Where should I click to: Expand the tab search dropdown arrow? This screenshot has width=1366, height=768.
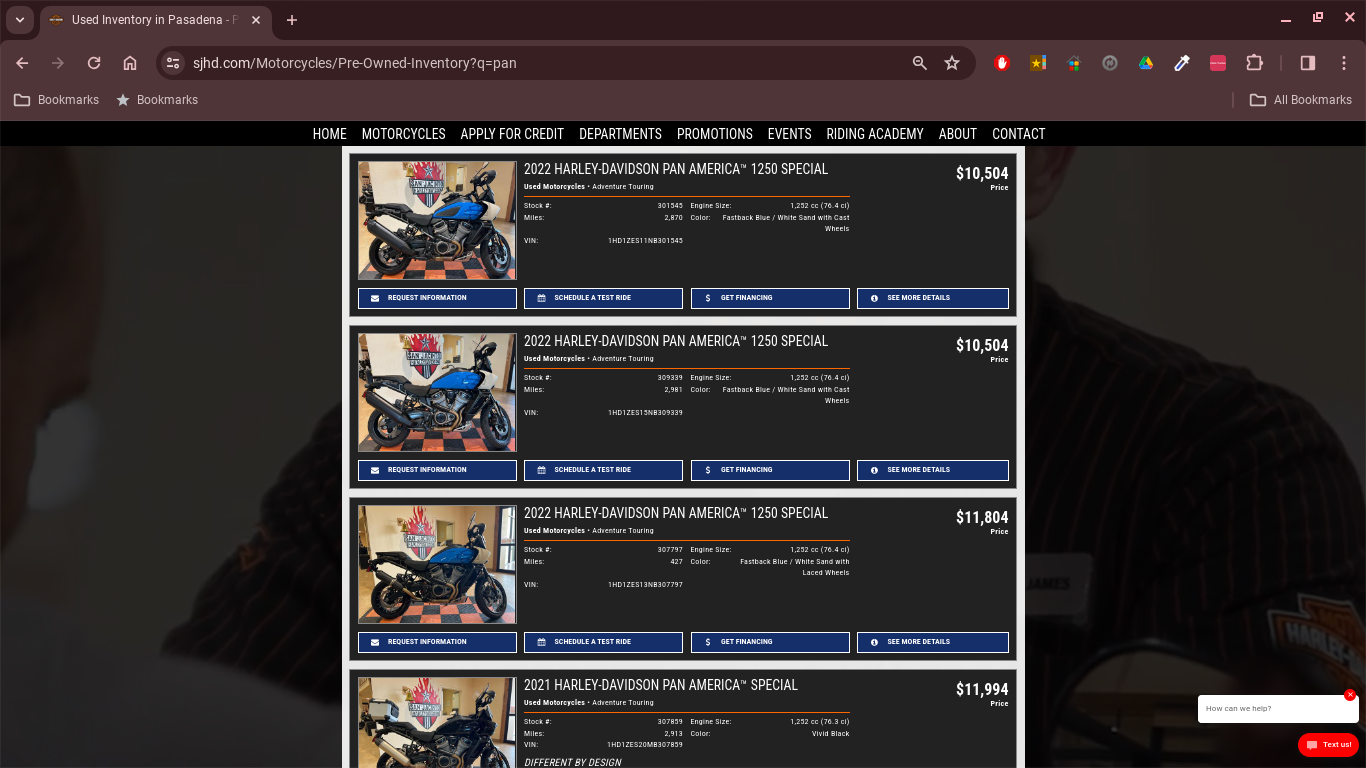pyautogui.click(x=19, y=20)
